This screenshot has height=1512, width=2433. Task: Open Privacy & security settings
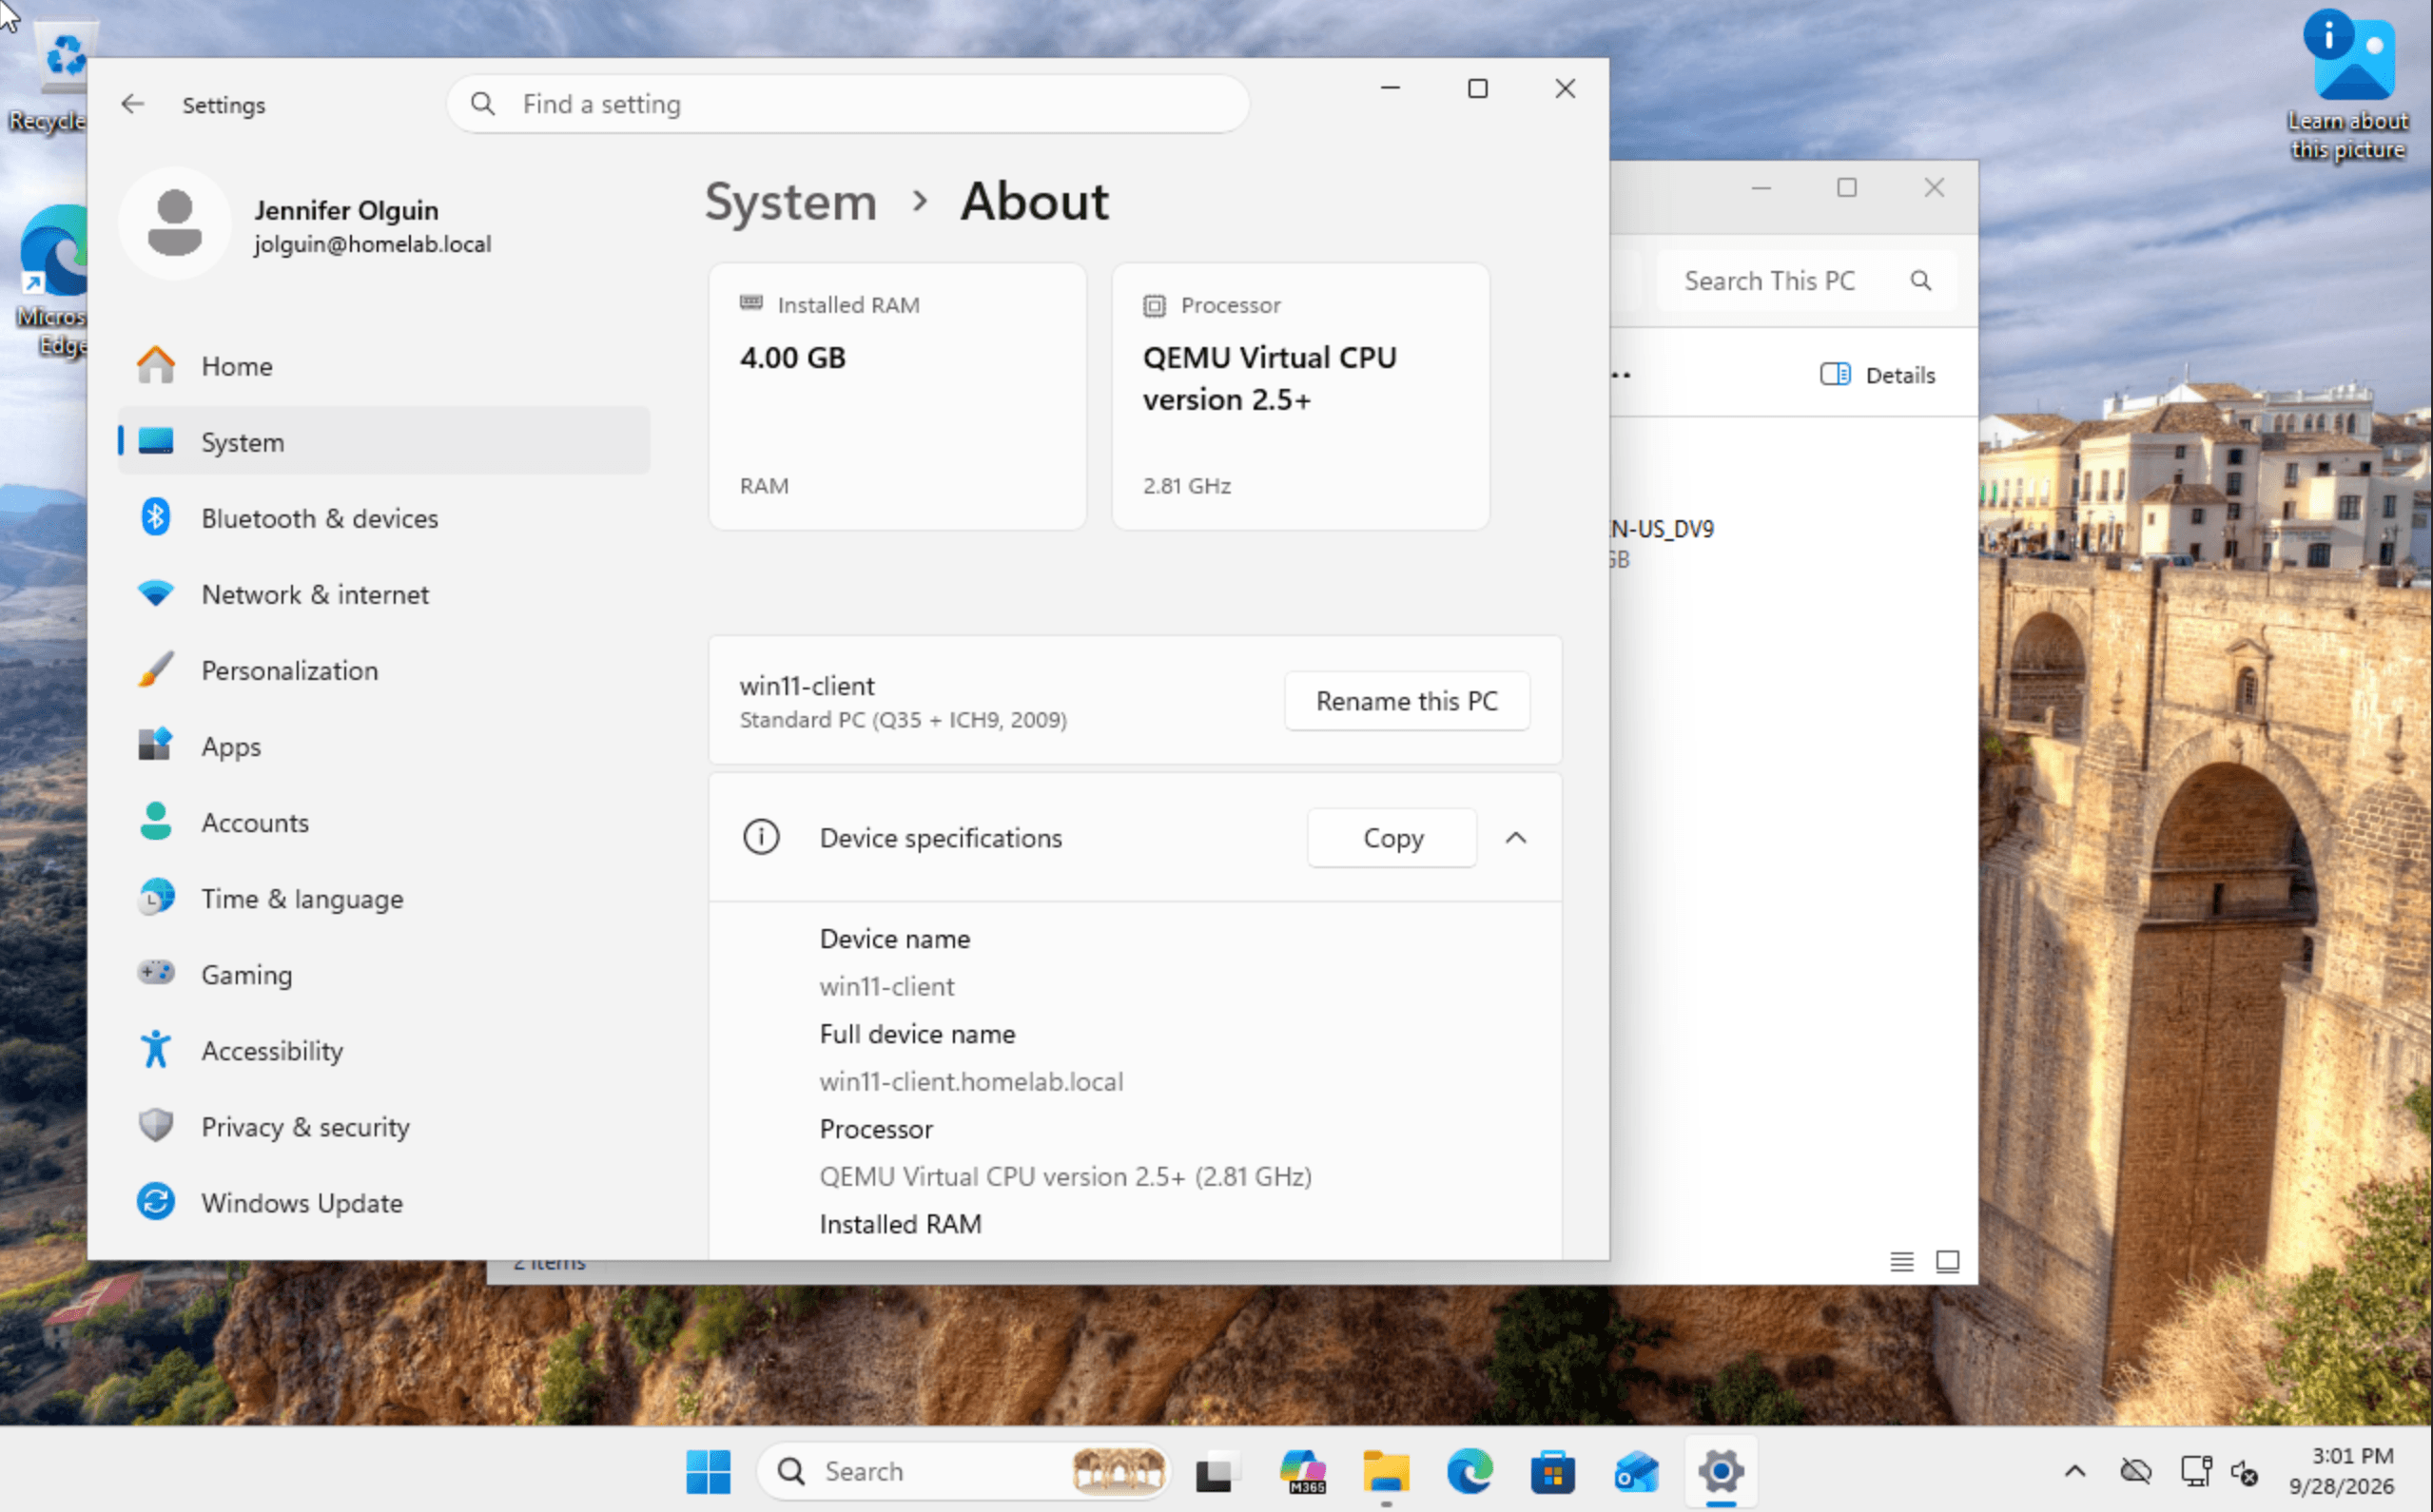click(384, 1126)
